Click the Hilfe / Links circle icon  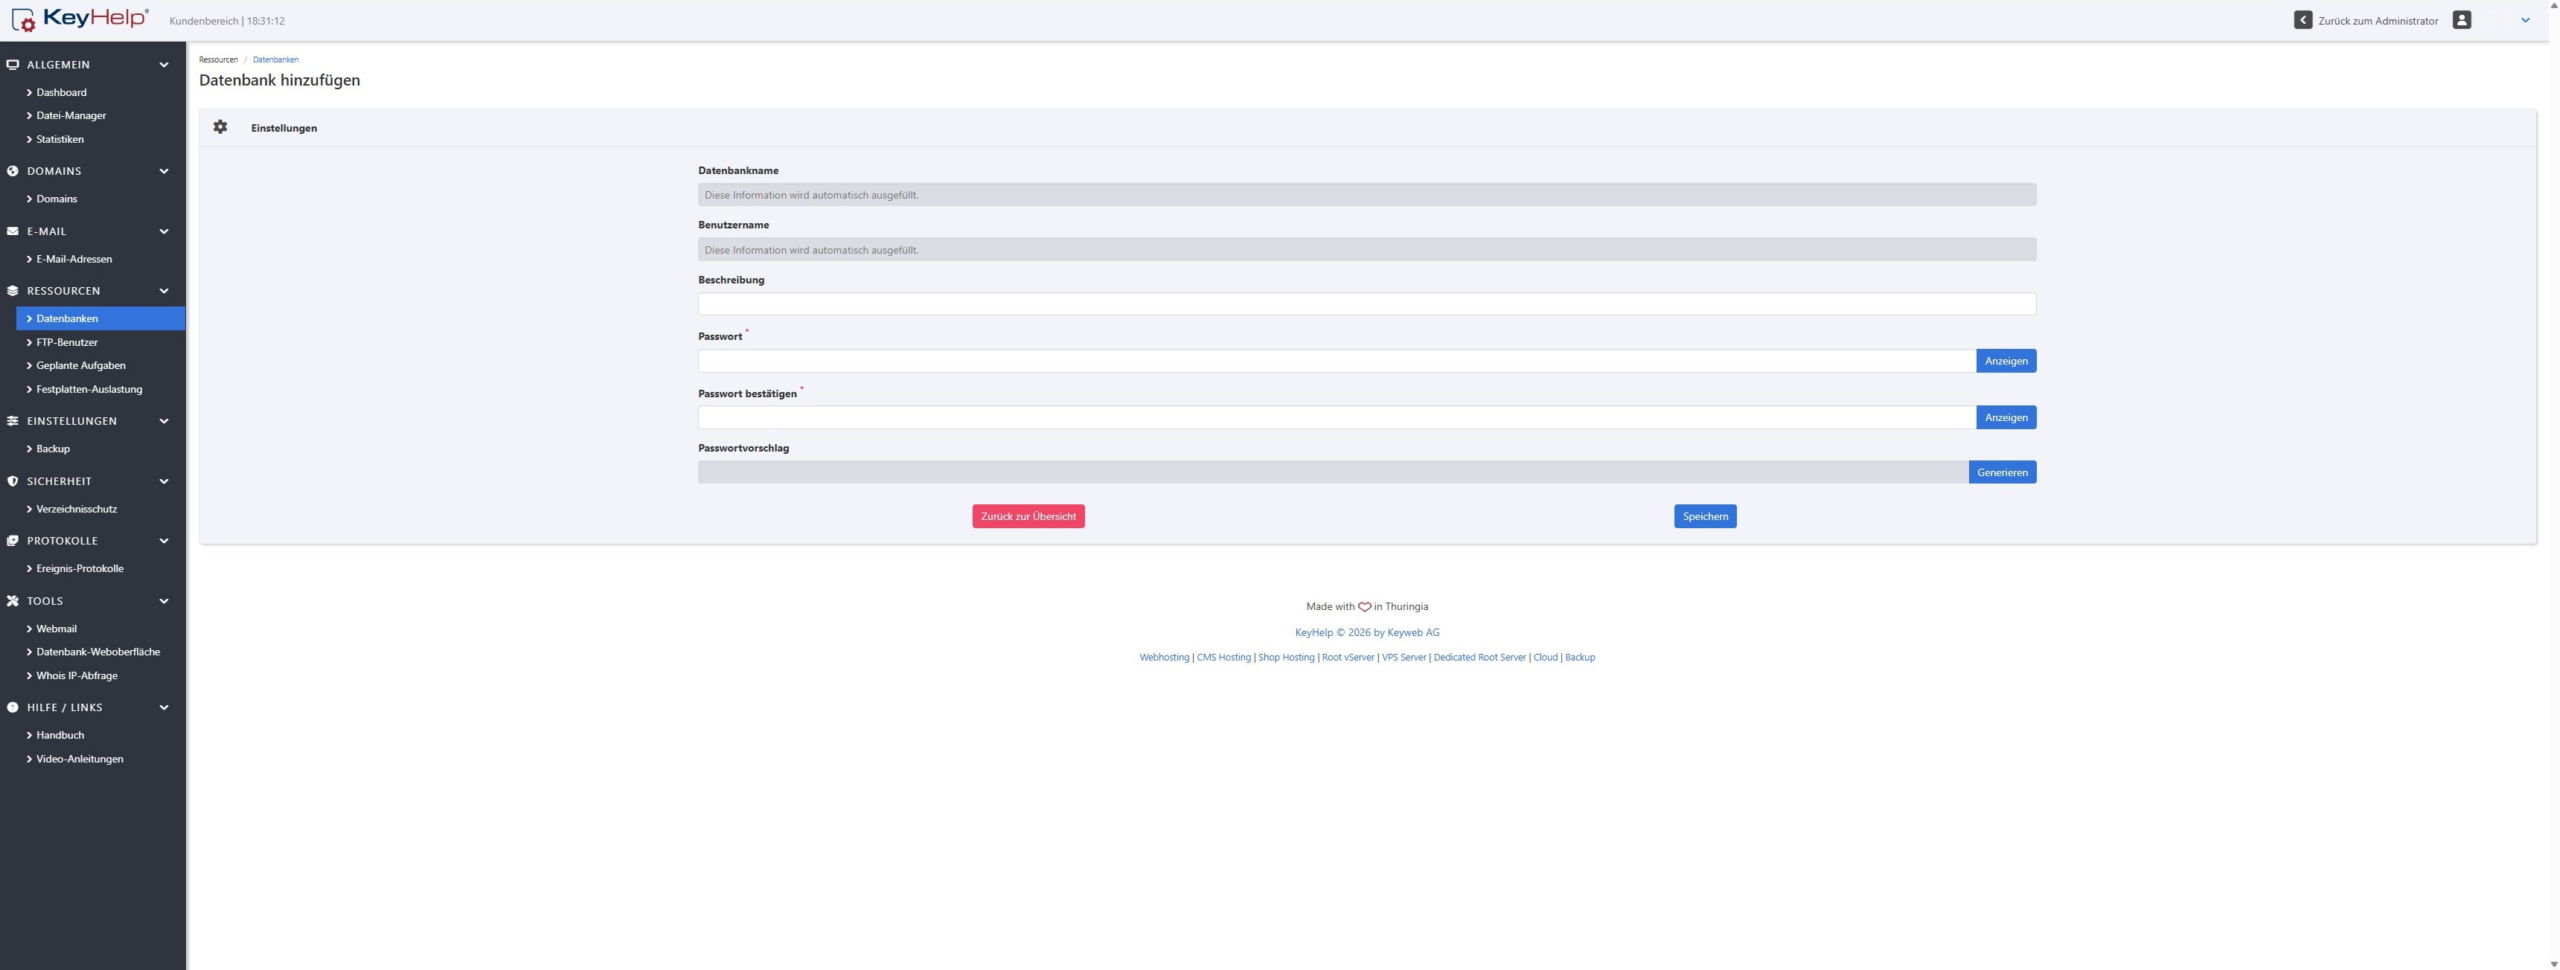[12, 707]
